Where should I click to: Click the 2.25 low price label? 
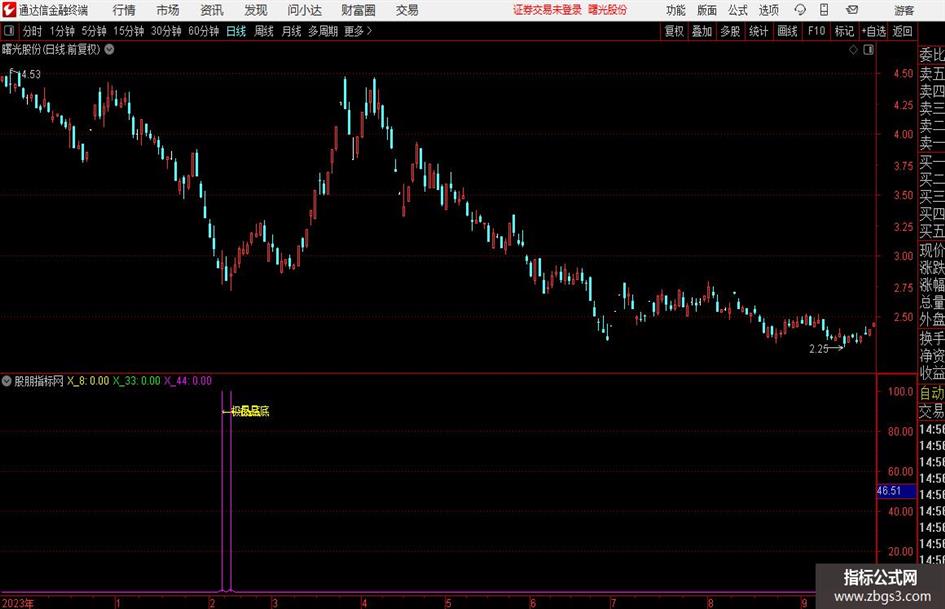pyautogui.click(x=818, y=349)
